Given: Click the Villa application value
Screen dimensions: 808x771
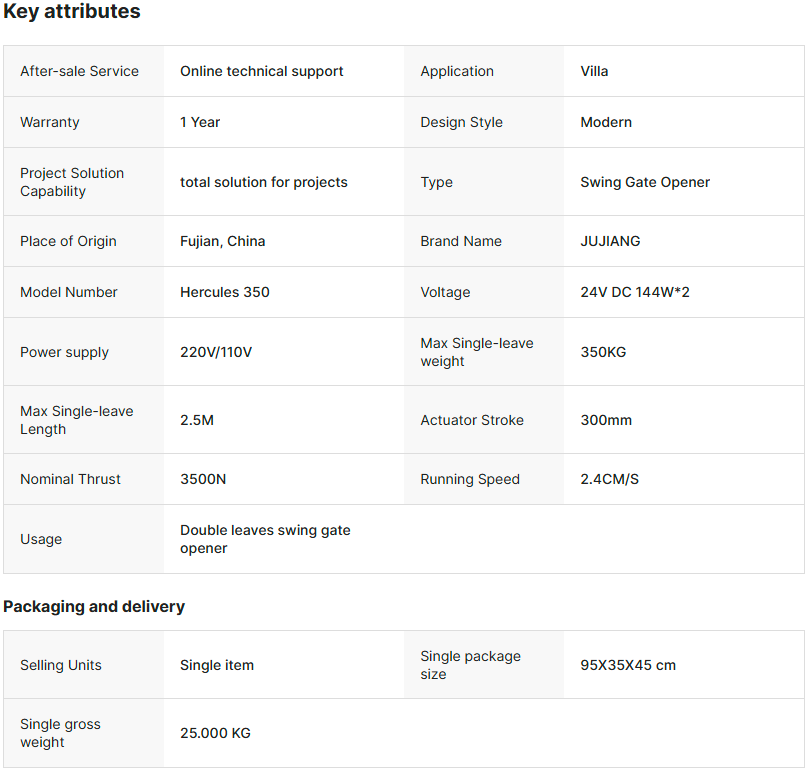Looking at the screenshot, I should [x=594, y=71].
